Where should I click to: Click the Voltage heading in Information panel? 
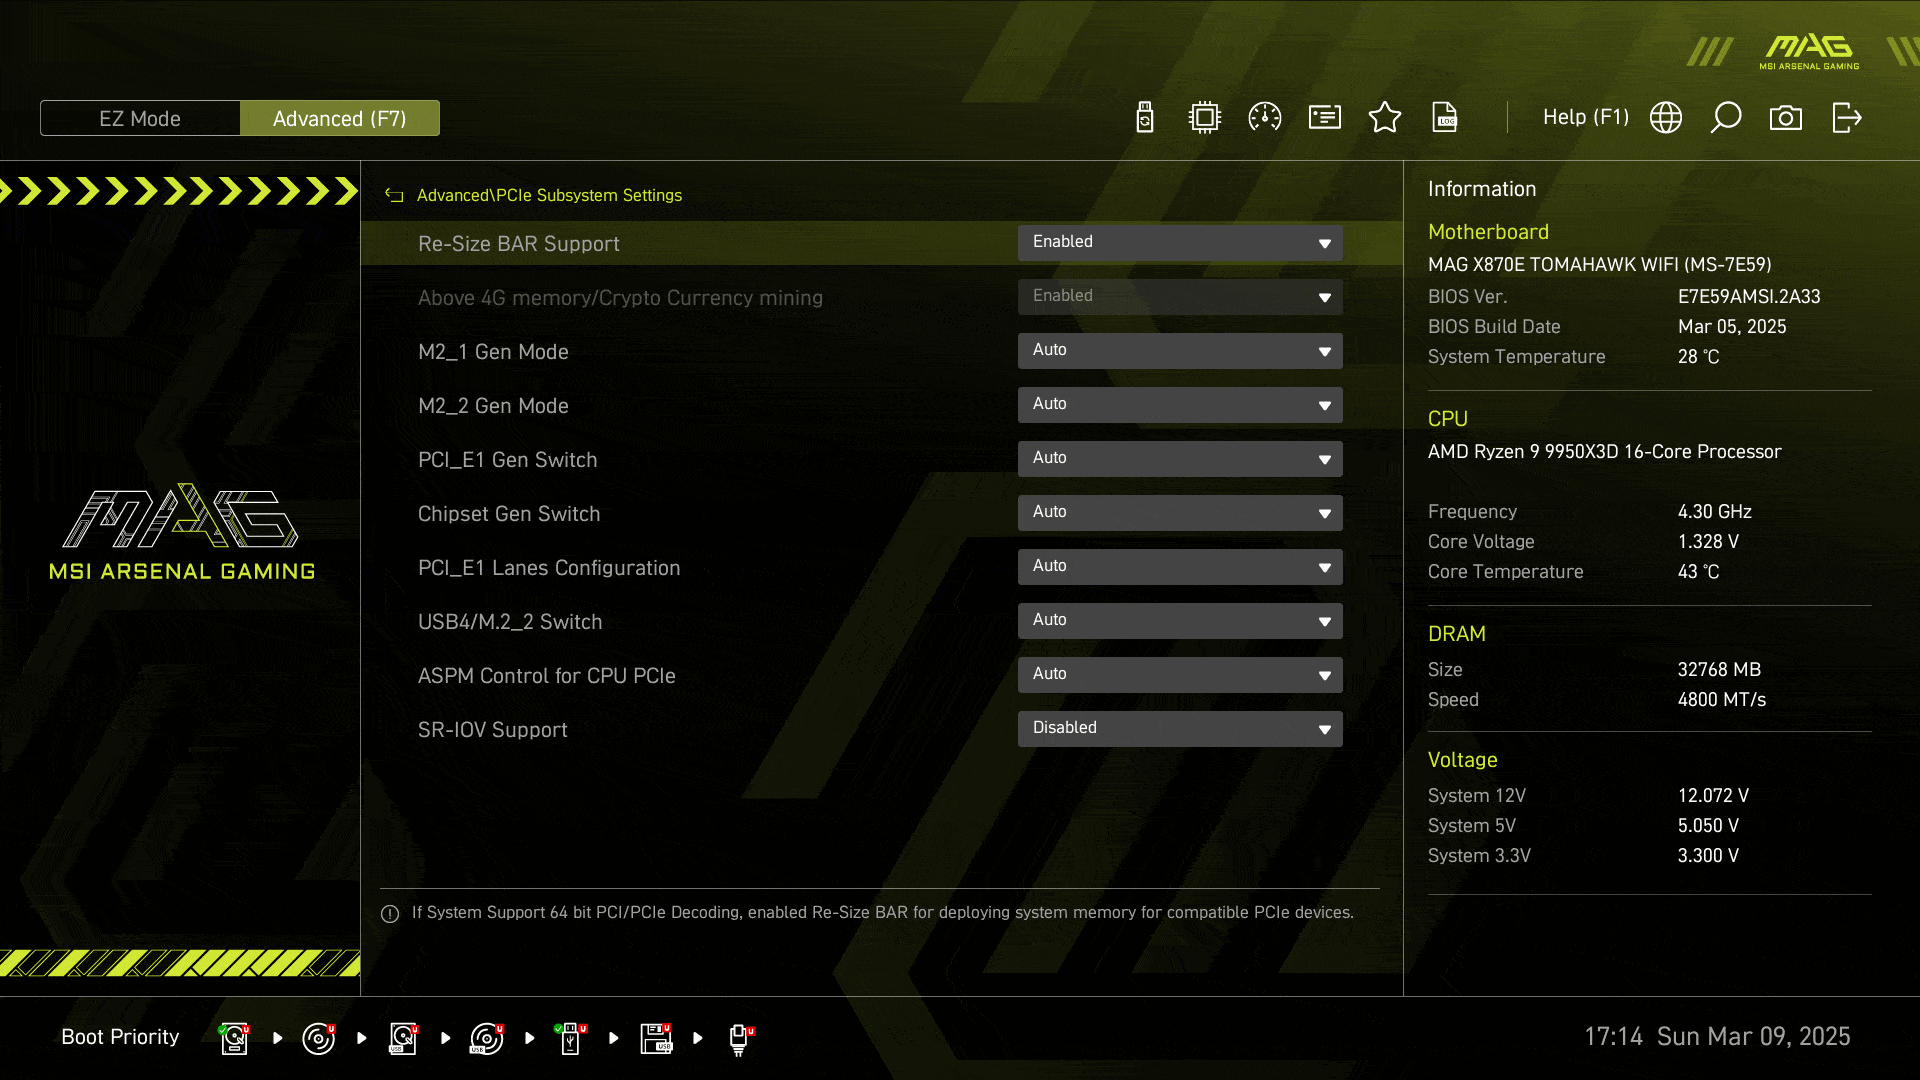tap(1462, 760)
